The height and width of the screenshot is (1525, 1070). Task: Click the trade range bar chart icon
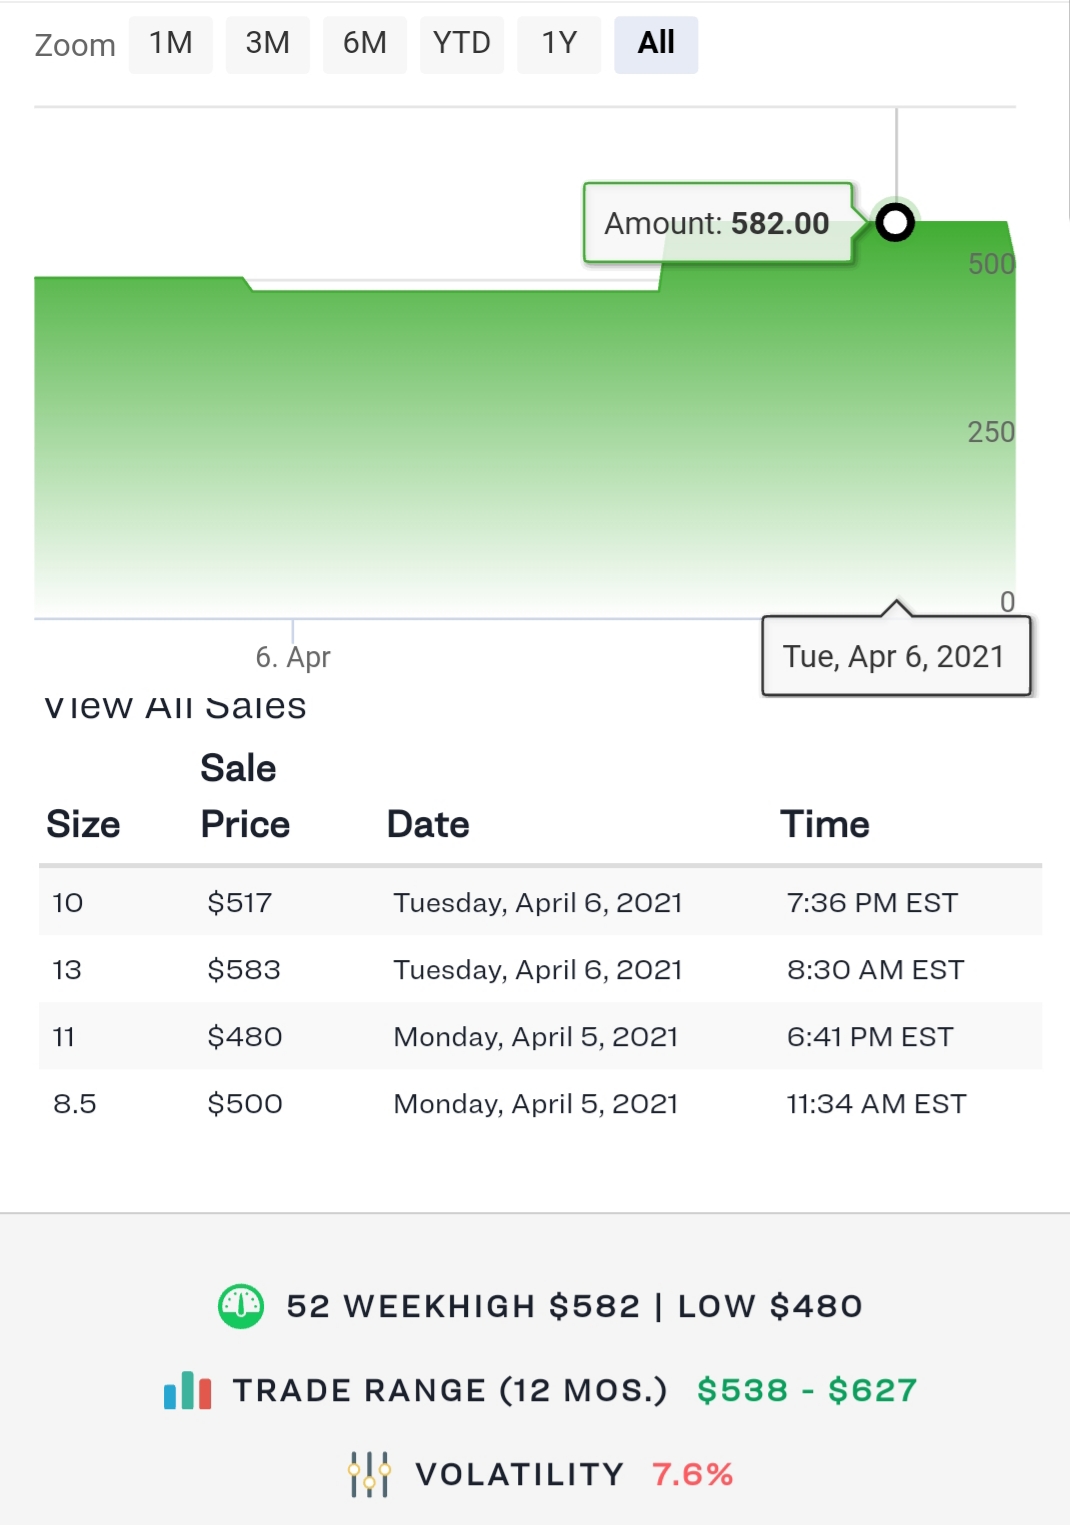pos(188,1390)
